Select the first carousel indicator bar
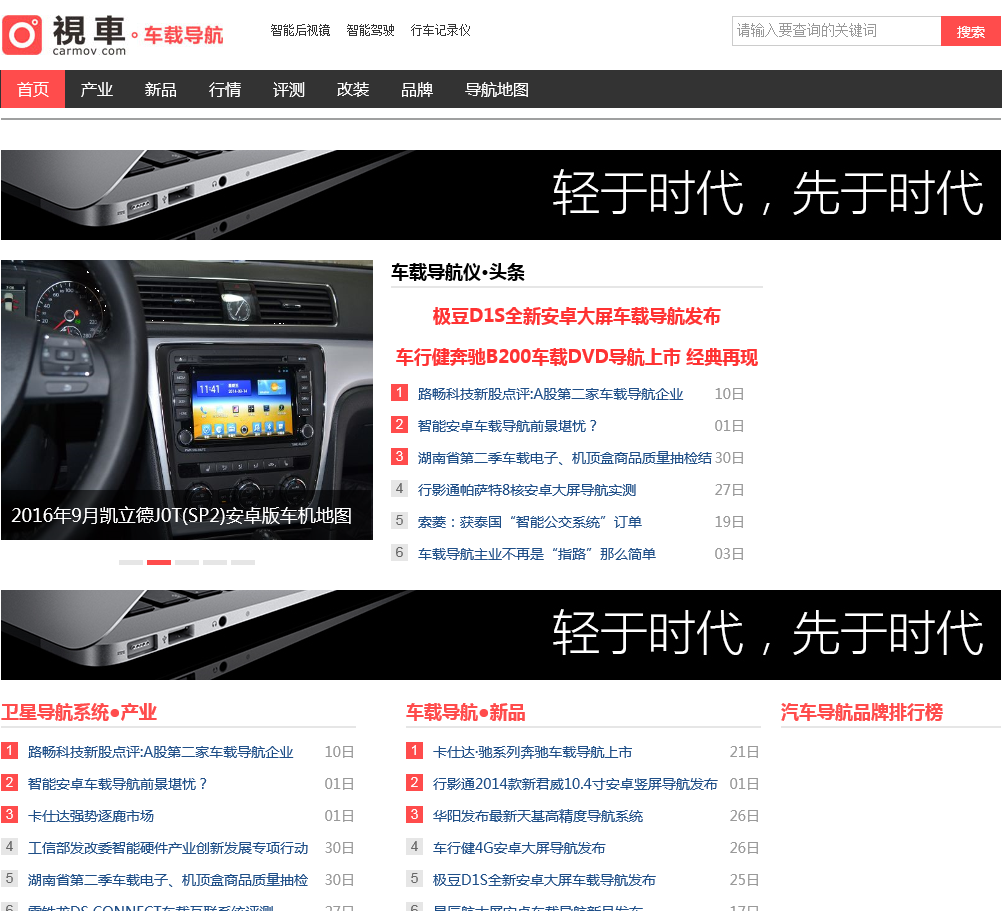This screenshot has height=911, width=1002. pos(131,562)
